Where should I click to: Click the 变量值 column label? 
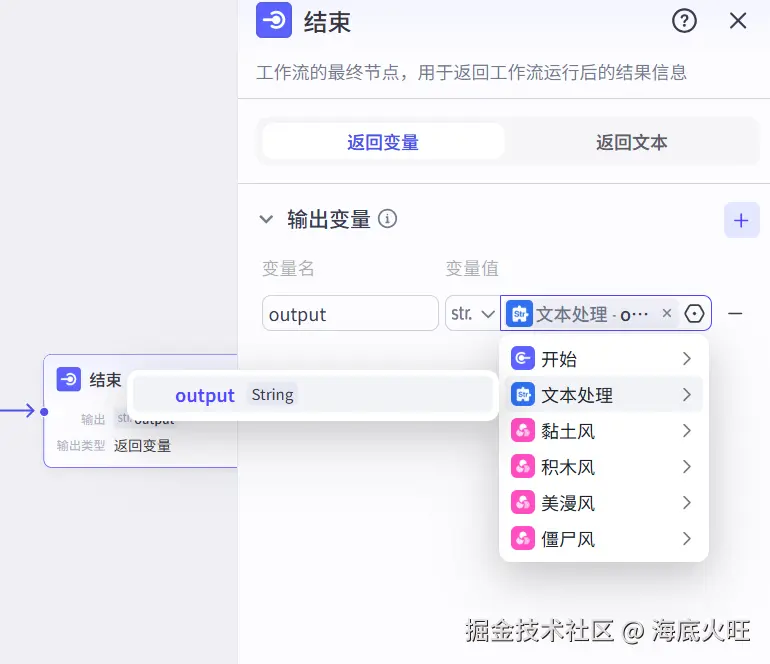[472, 269]
